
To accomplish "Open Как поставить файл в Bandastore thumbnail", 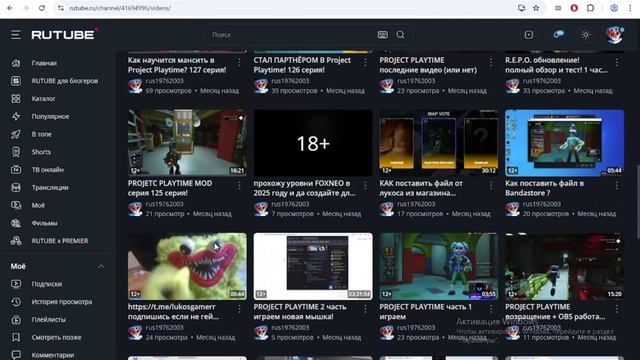I will 564,143.
